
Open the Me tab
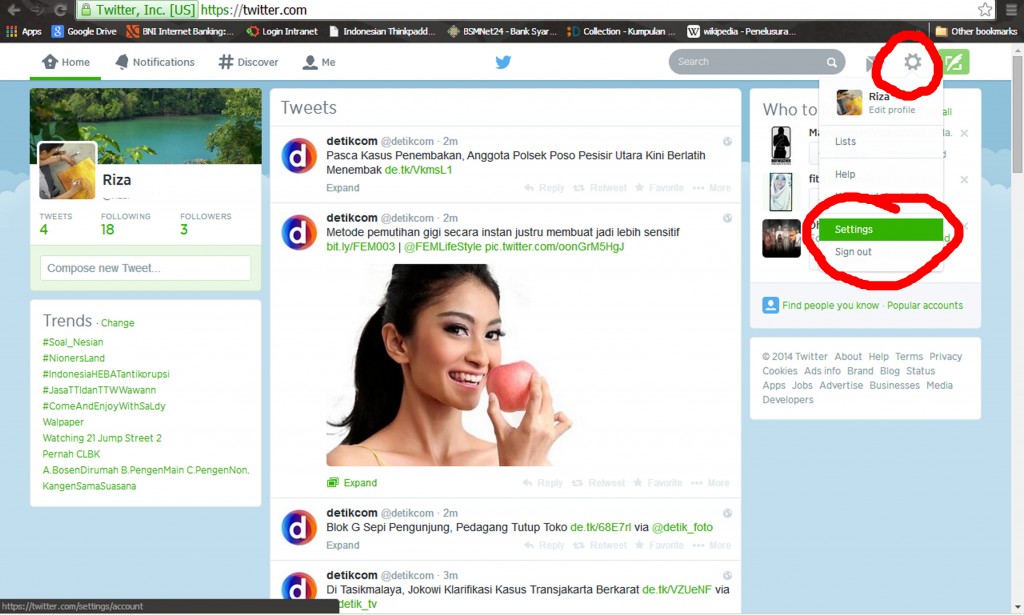(x=319, y=62)
